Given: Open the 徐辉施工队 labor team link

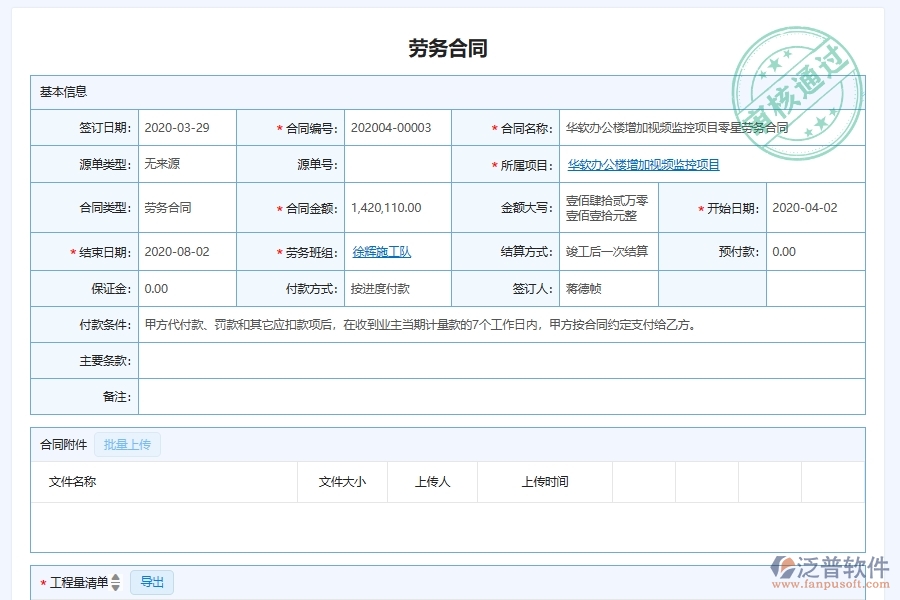Looking at the screenshot, I should coord(381,252).
